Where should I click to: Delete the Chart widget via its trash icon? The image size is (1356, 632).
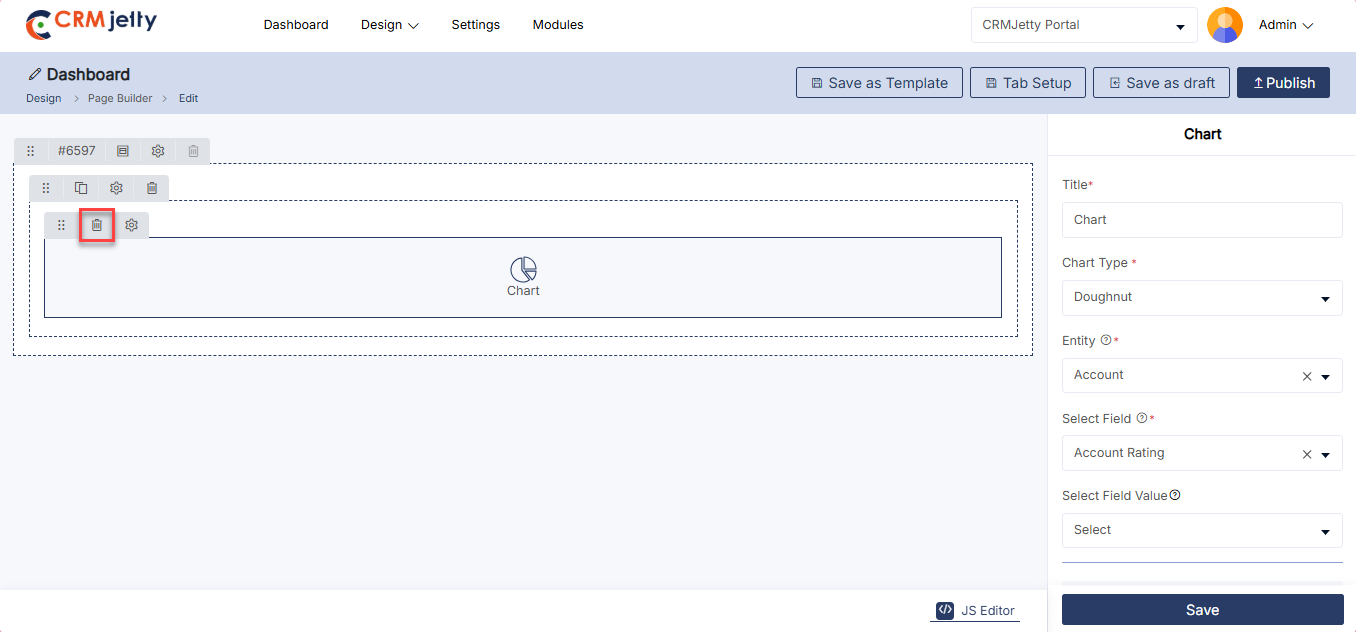(x=97, y=225)
